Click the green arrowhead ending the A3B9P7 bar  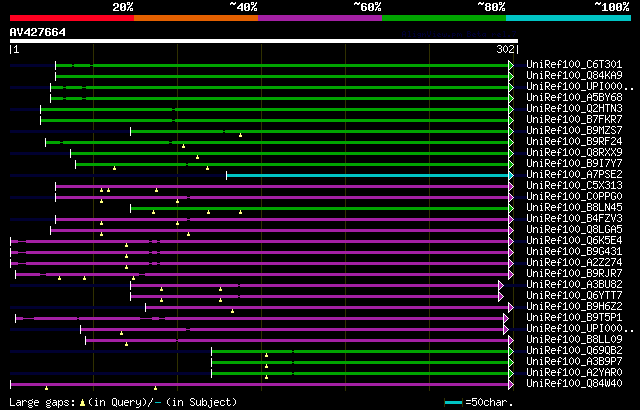pos(511,363)
